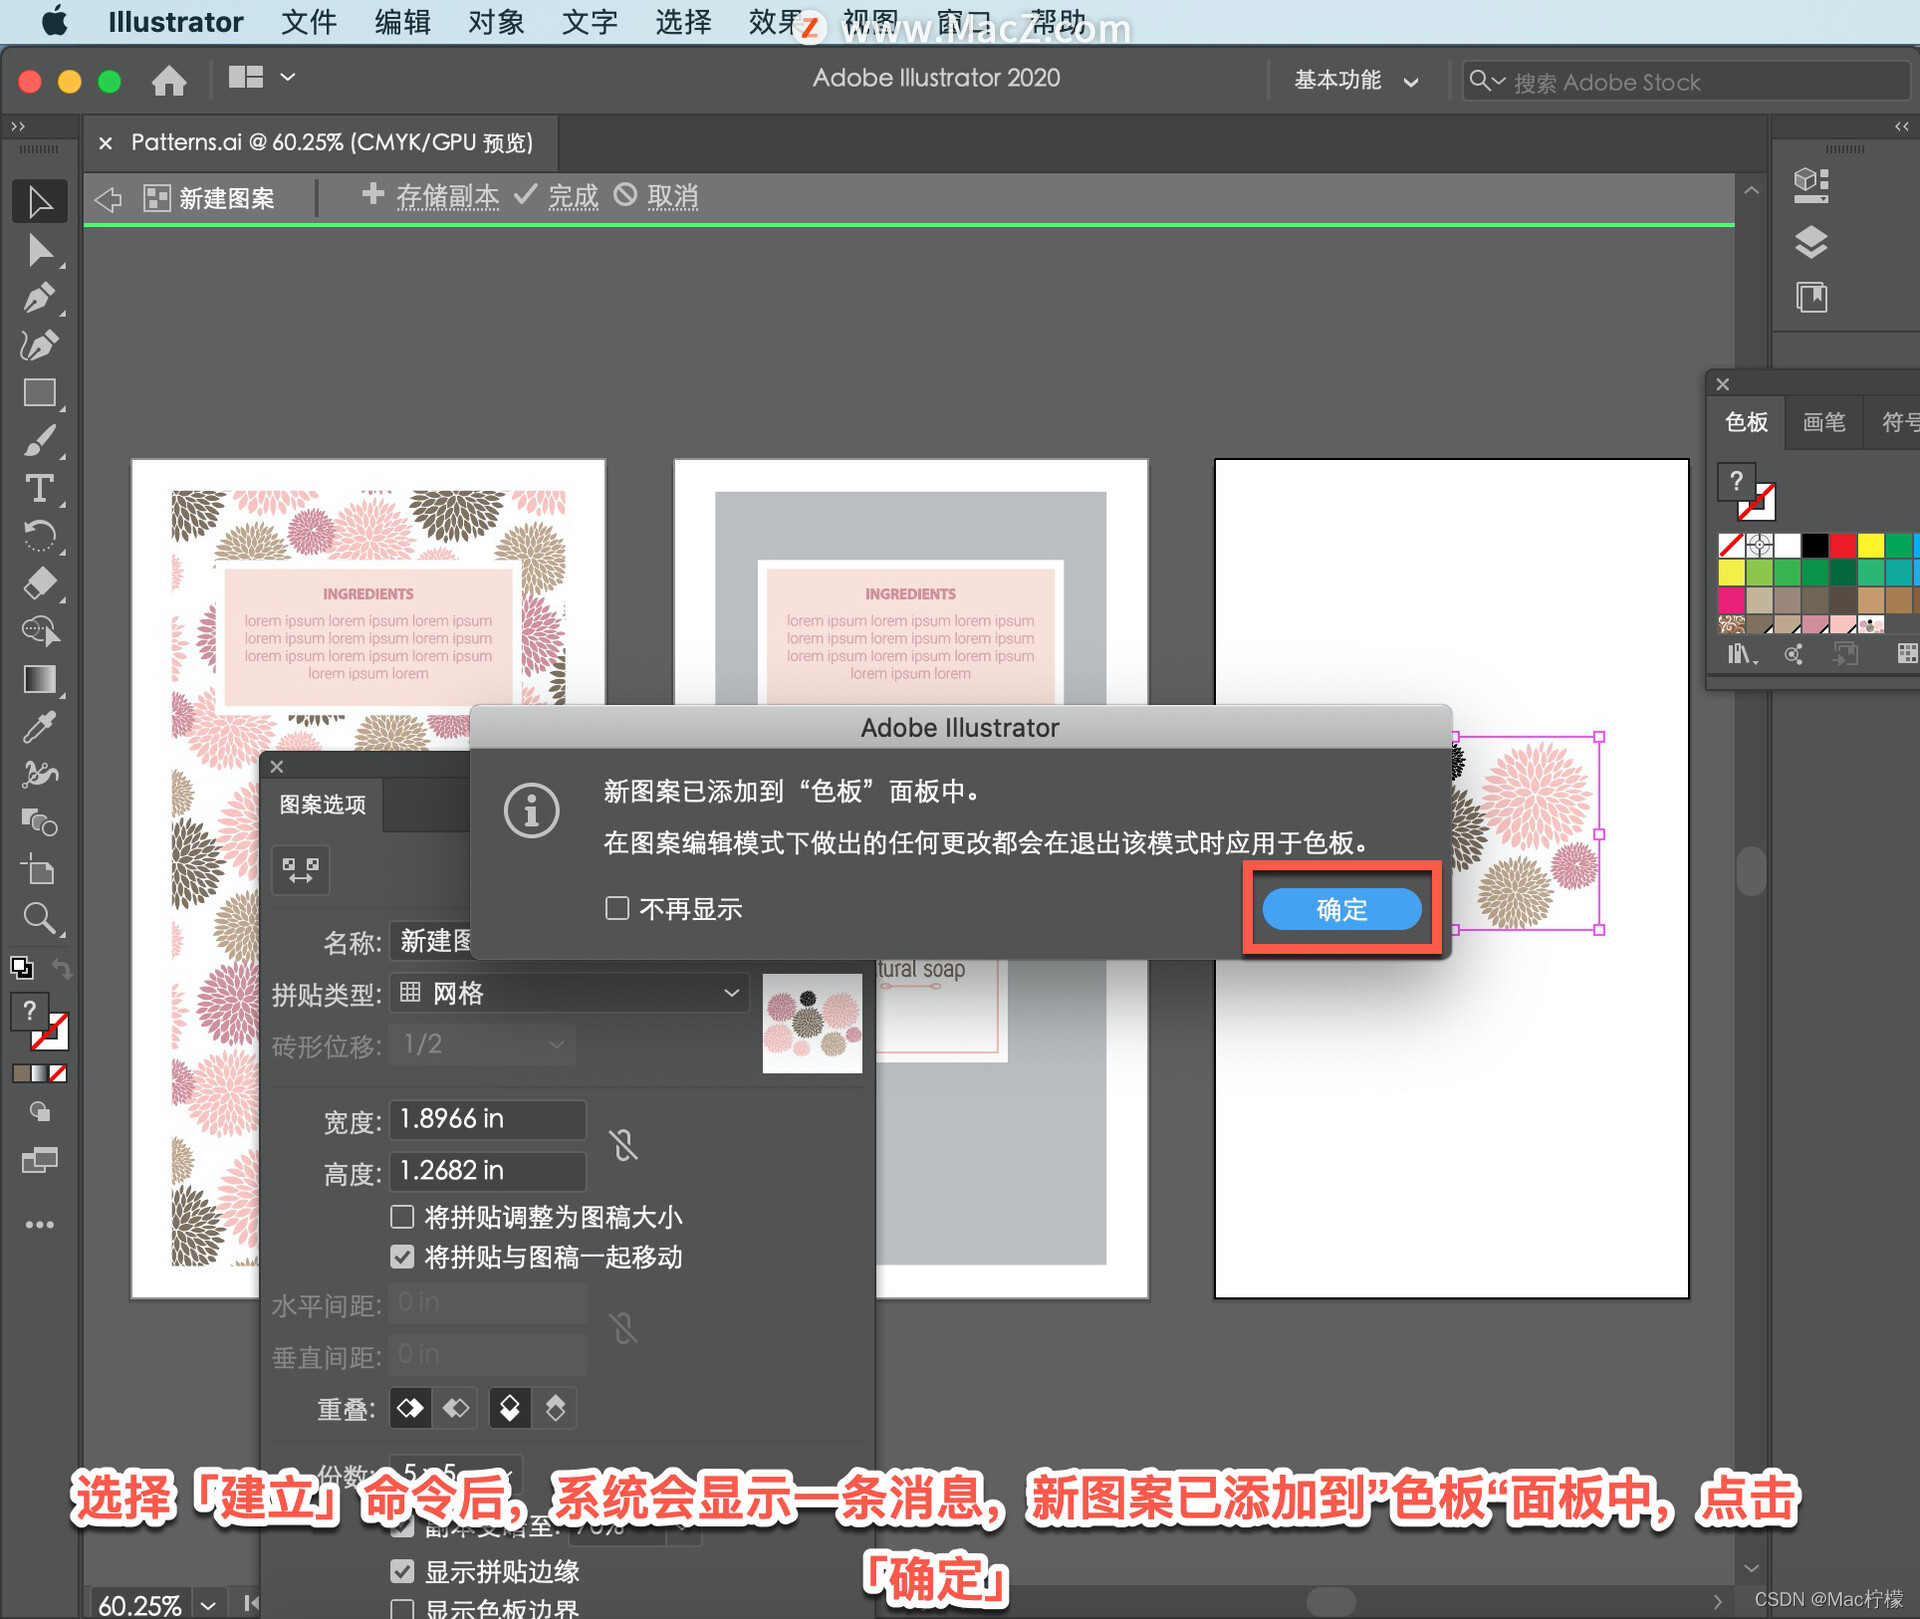Set overlap to bottom in front
The width and height of the screenshot is (1920, 1619).
pyautogui.click(x=555, y=1408)
